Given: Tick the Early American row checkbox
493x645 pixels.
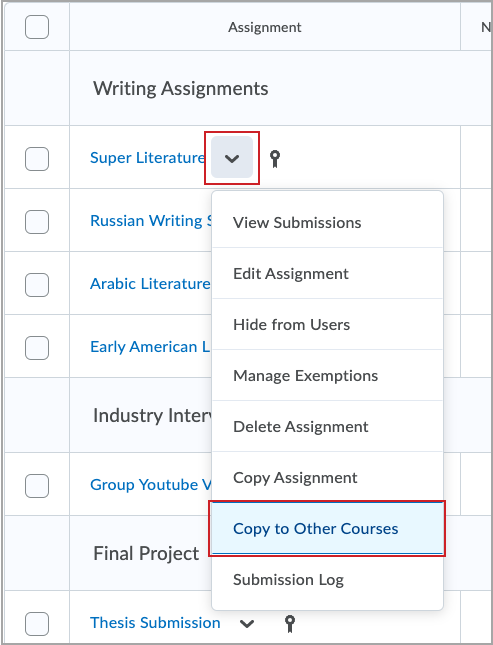Looking at the screenshot, I should pos(37,348).
